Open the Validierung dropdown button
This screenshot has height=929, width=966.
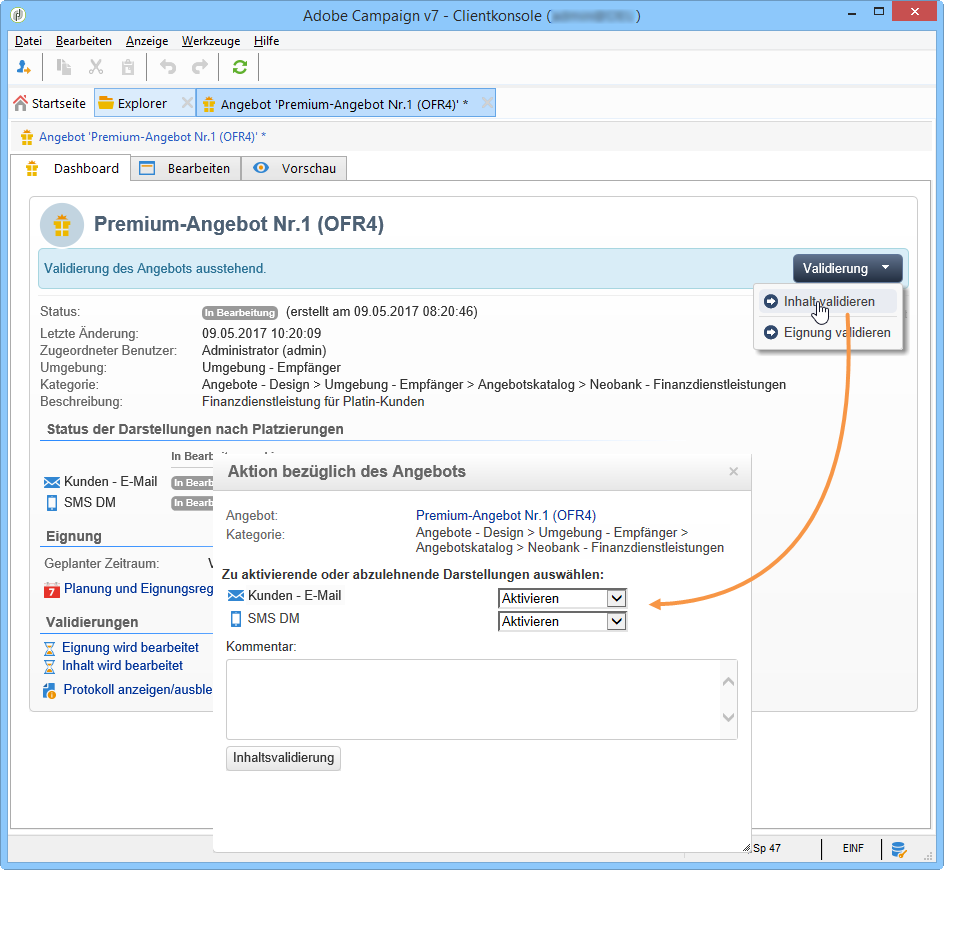(847, 269)
